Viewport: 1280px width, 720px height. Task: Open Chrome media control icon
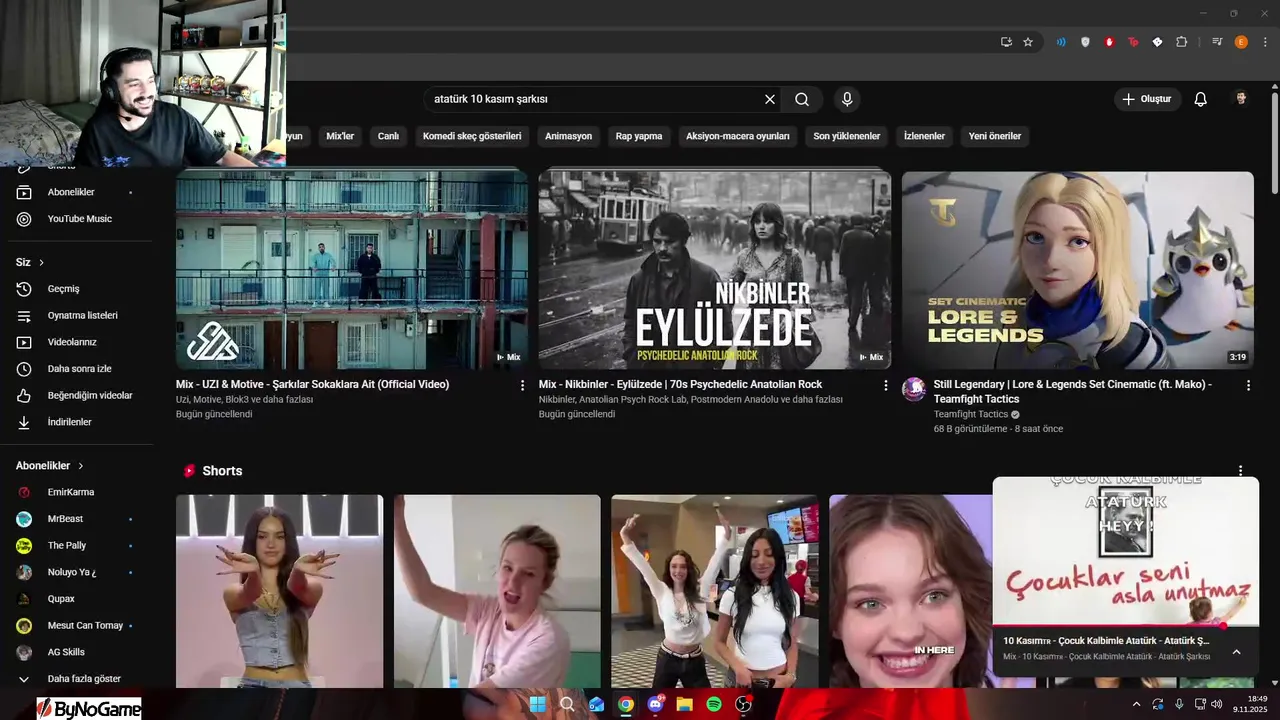tap(1217, 42)
